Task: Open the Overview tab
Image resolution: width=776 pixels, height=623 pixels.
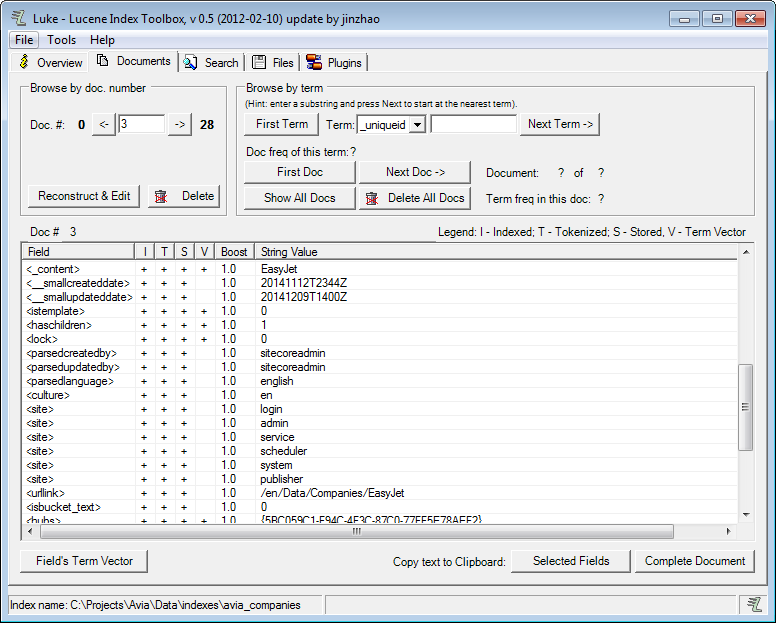Action: click(x=51, y=63)
